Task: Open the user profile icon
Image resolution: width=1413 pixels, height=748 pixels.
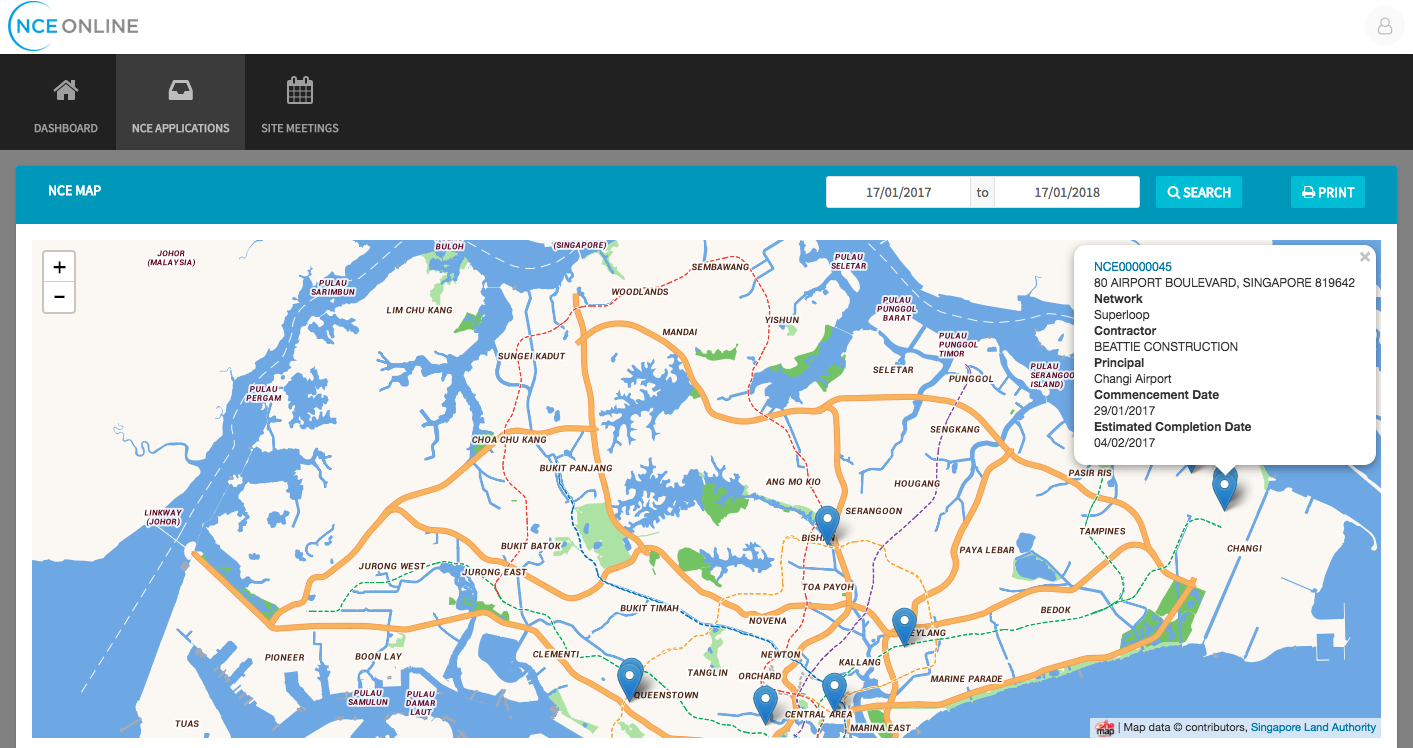Action: click(1385, 27)
